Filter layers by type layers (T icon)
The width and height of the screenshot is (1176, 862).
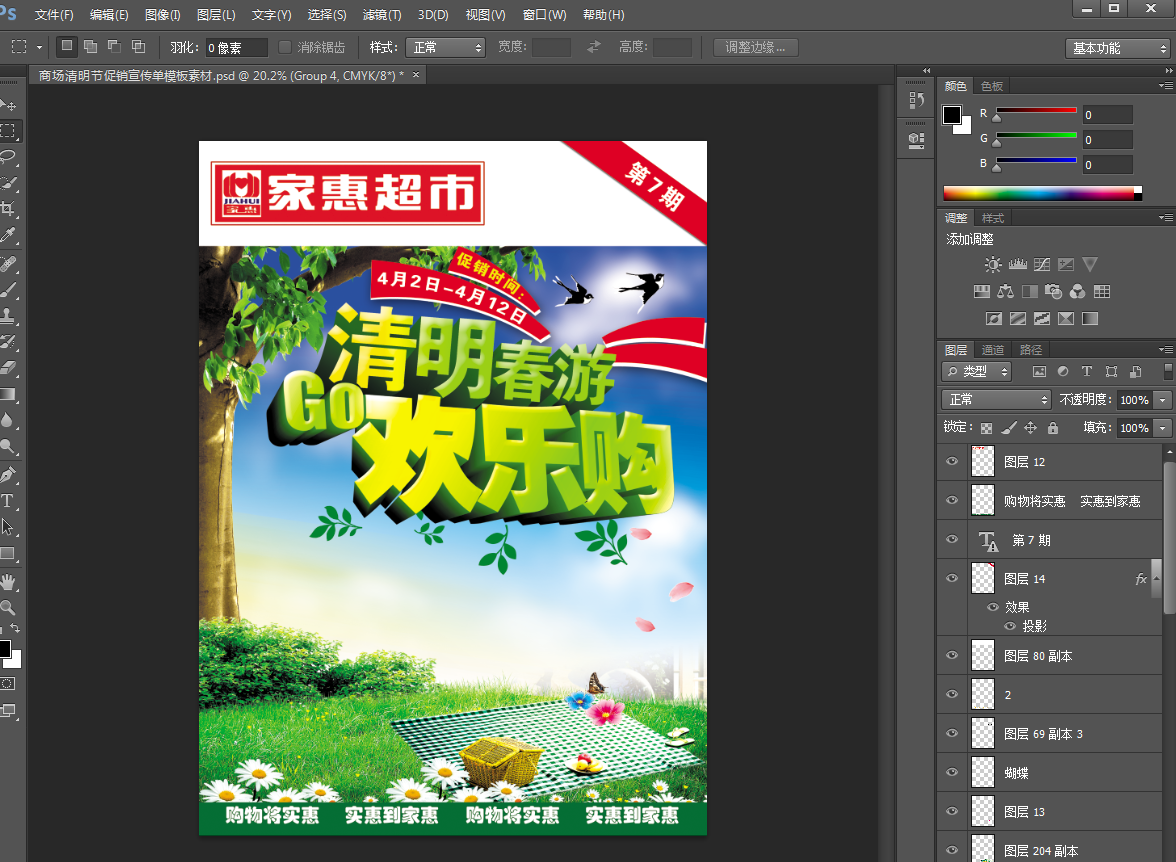pos(1087,371)
